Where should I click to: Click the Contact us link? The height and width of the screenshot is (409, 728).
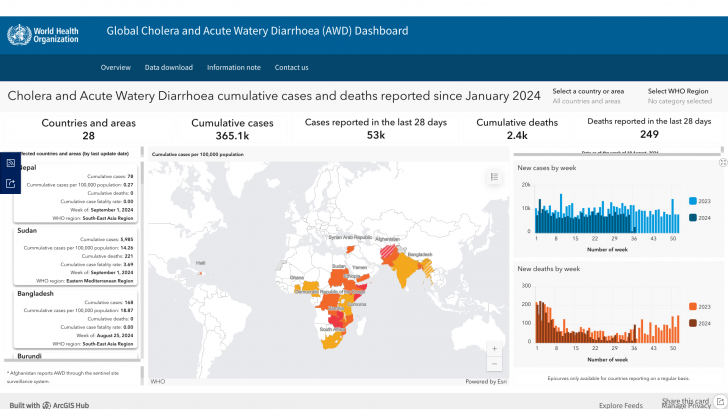click(291, 67)
